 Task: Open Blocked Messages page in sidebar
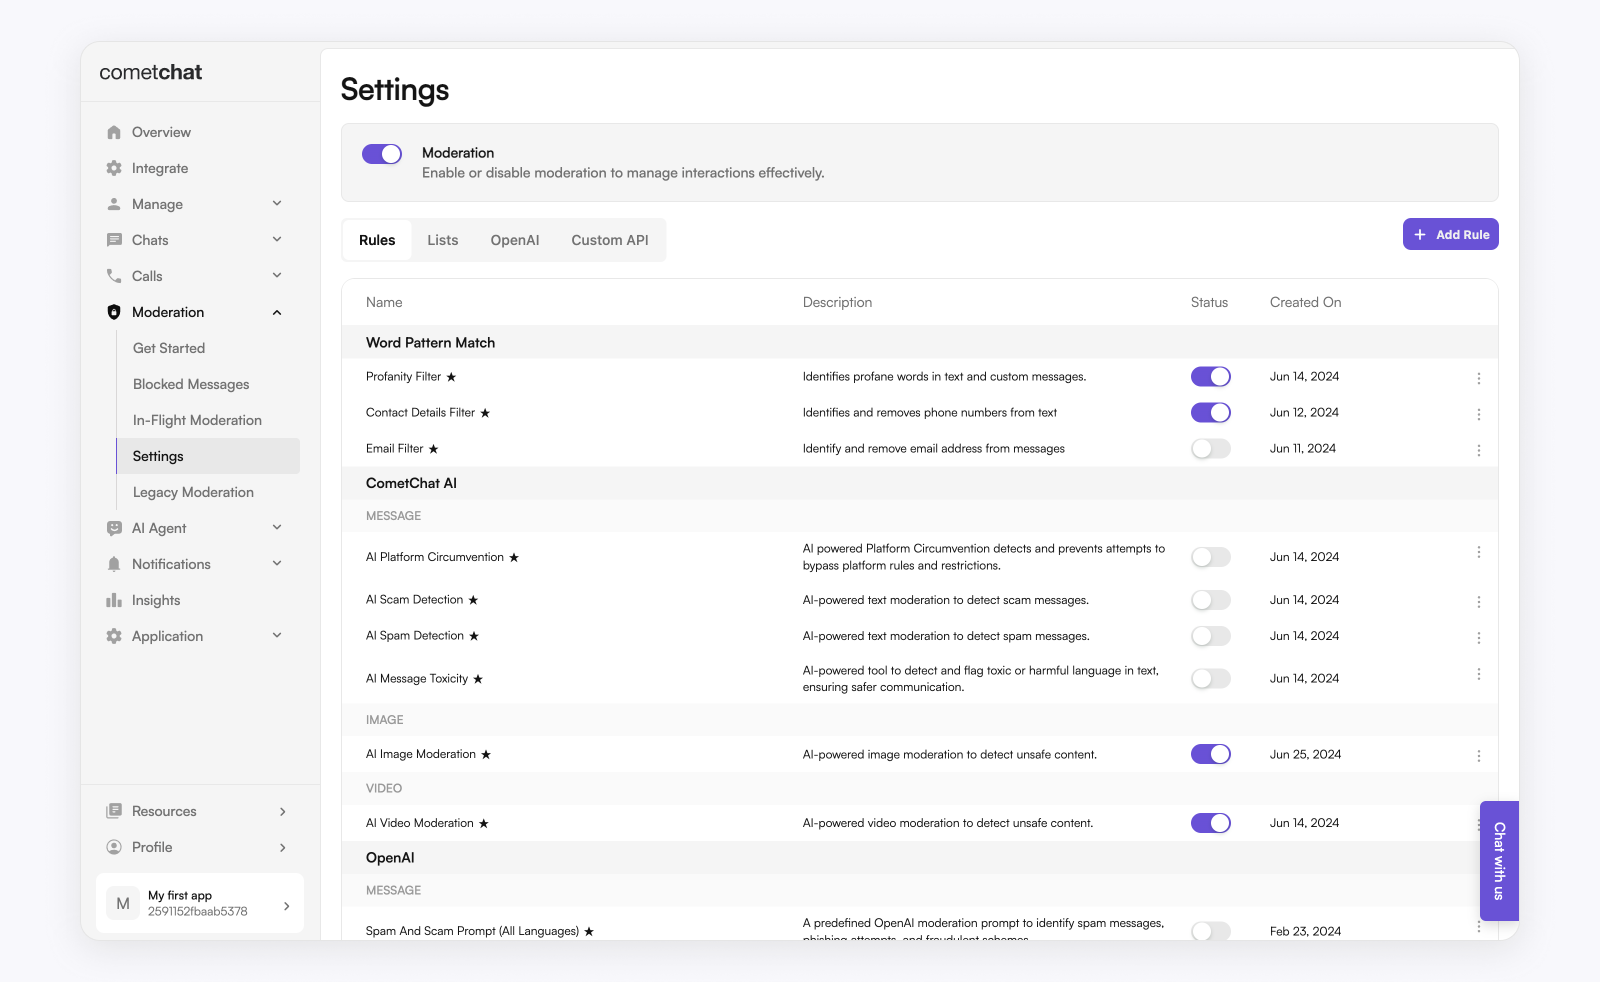tap(191, 384)
